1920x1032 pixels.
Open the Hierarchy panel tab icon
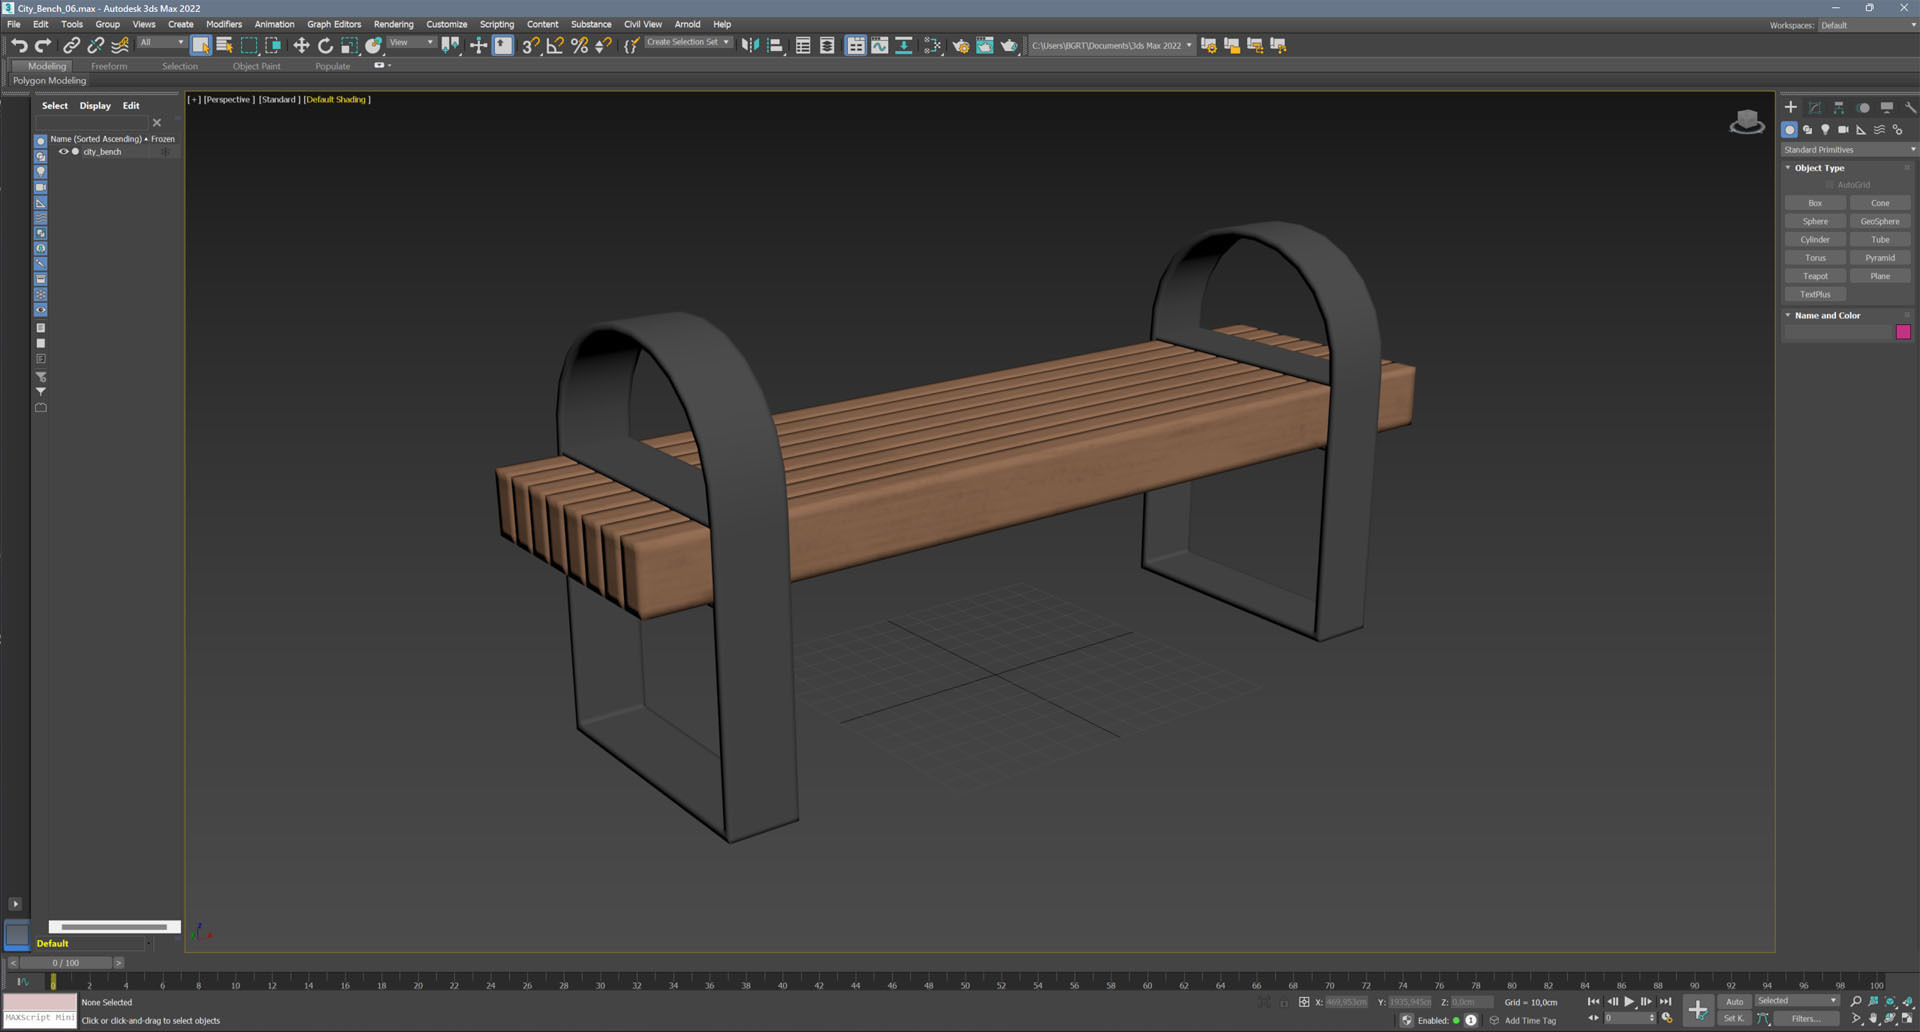pyautogui.click(x=1839, y=107)
